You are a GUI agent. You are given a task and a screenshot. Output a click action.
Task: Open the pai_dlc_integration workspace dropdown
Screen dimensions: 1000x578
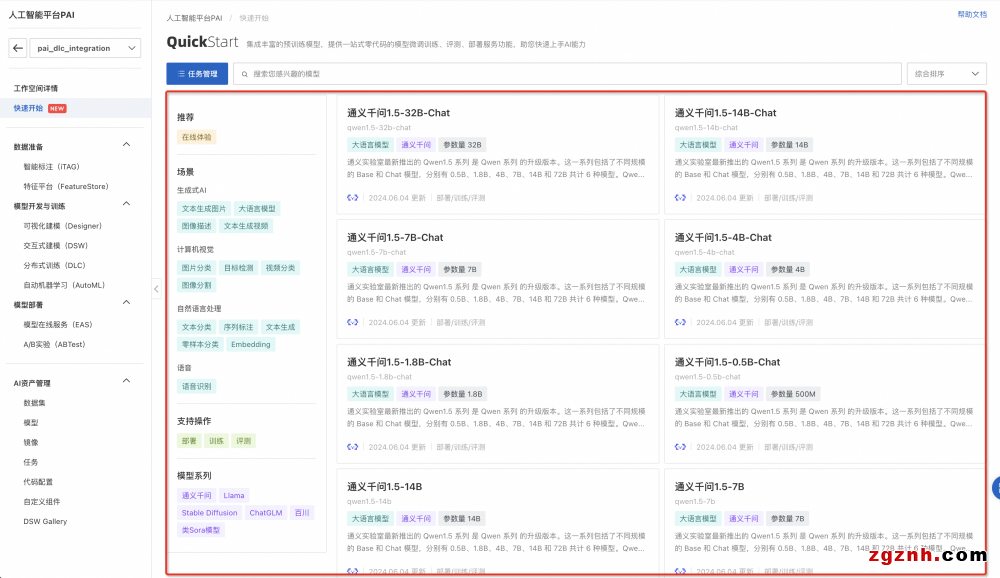(87, 48)
